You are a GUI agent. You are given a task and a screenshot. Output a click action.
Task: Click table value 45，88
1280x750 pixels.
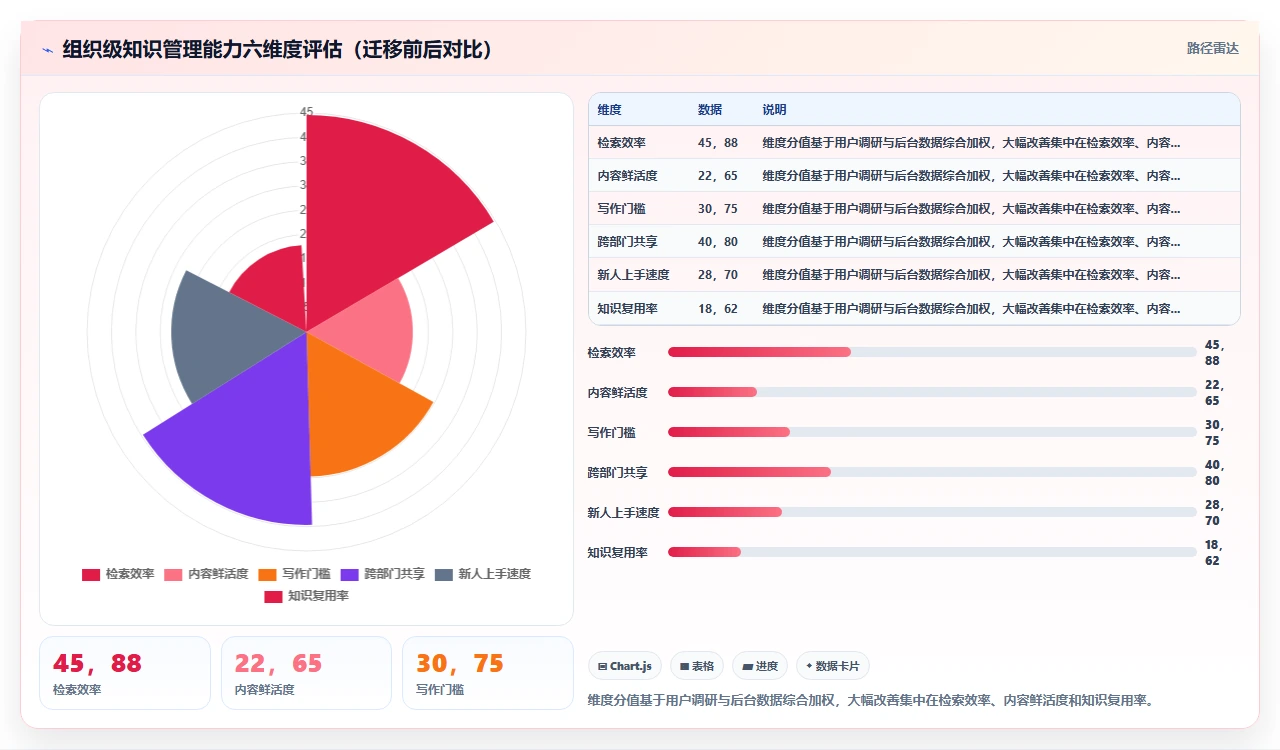click(718, 143)
